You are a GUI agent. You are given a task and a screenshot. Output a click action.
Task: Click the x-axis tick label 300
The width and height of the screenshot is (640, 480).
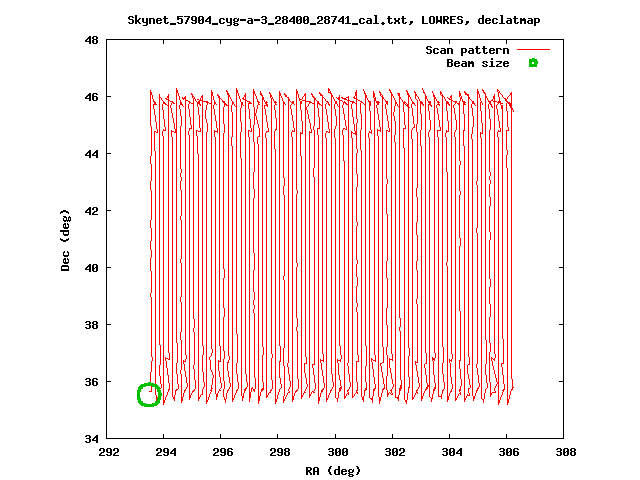coord(338,452)
